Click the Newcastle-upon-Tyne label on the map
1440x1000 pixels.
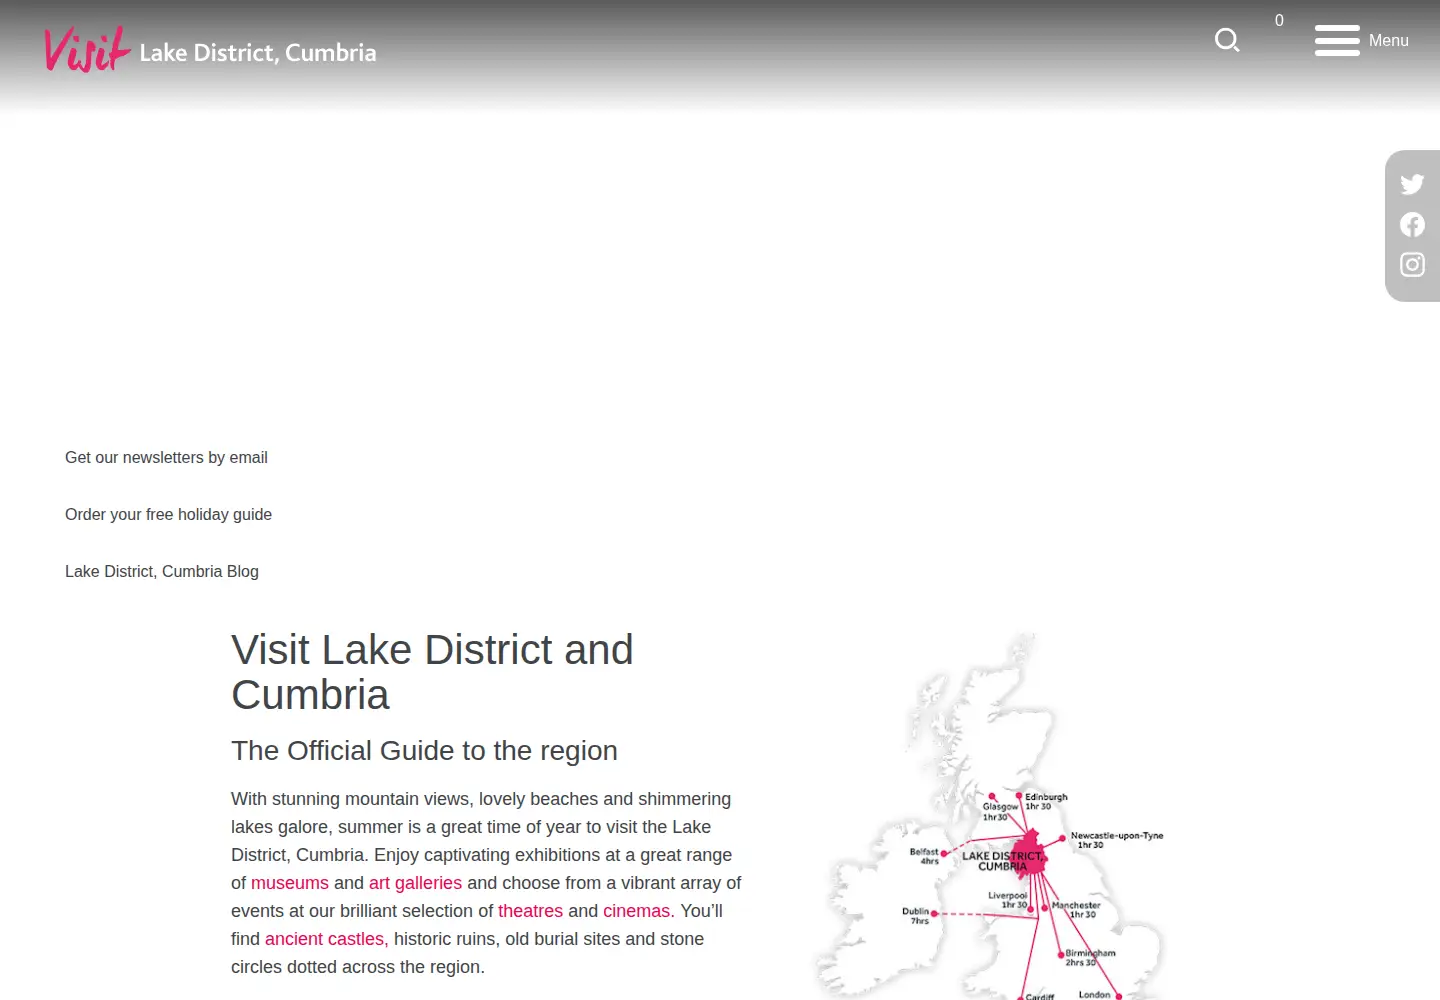[x=1117, y=840]
